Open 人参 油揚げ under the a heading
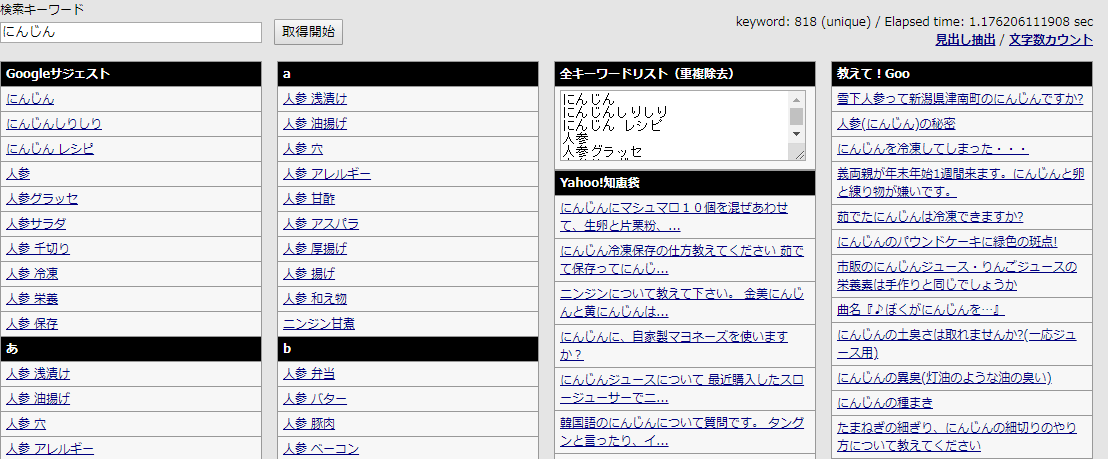Image resolution: width=1108 pixels, height=459 pixels. [x=315, y=124]
